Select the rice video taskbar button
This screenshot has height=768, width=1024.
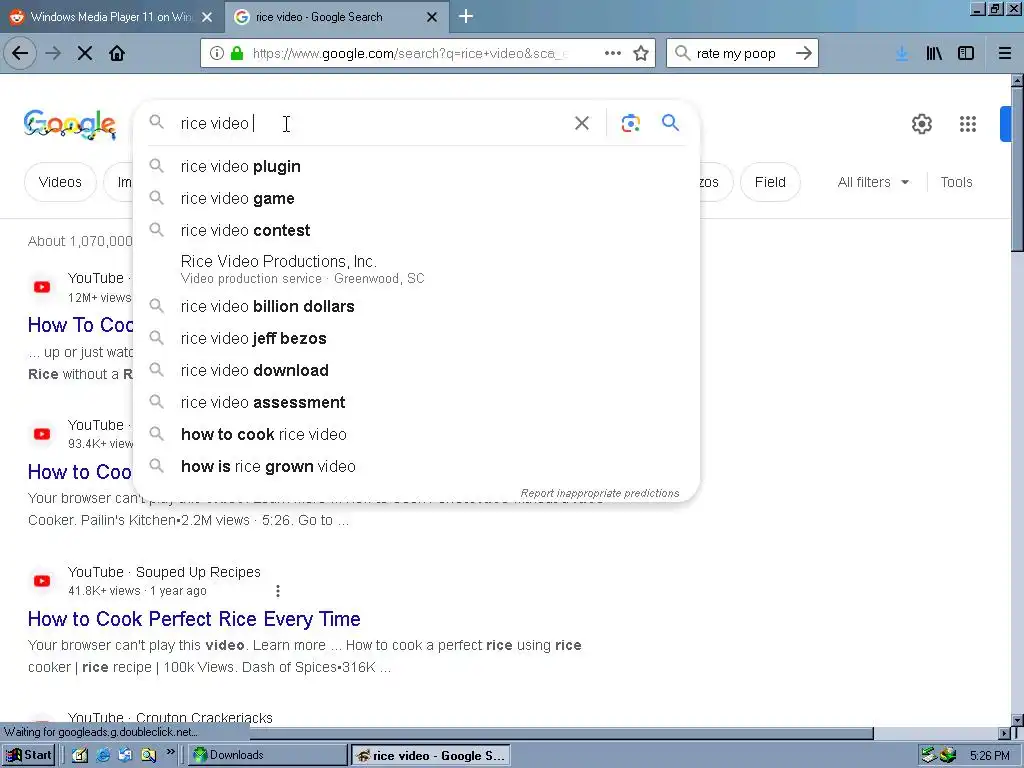[430, 755]
